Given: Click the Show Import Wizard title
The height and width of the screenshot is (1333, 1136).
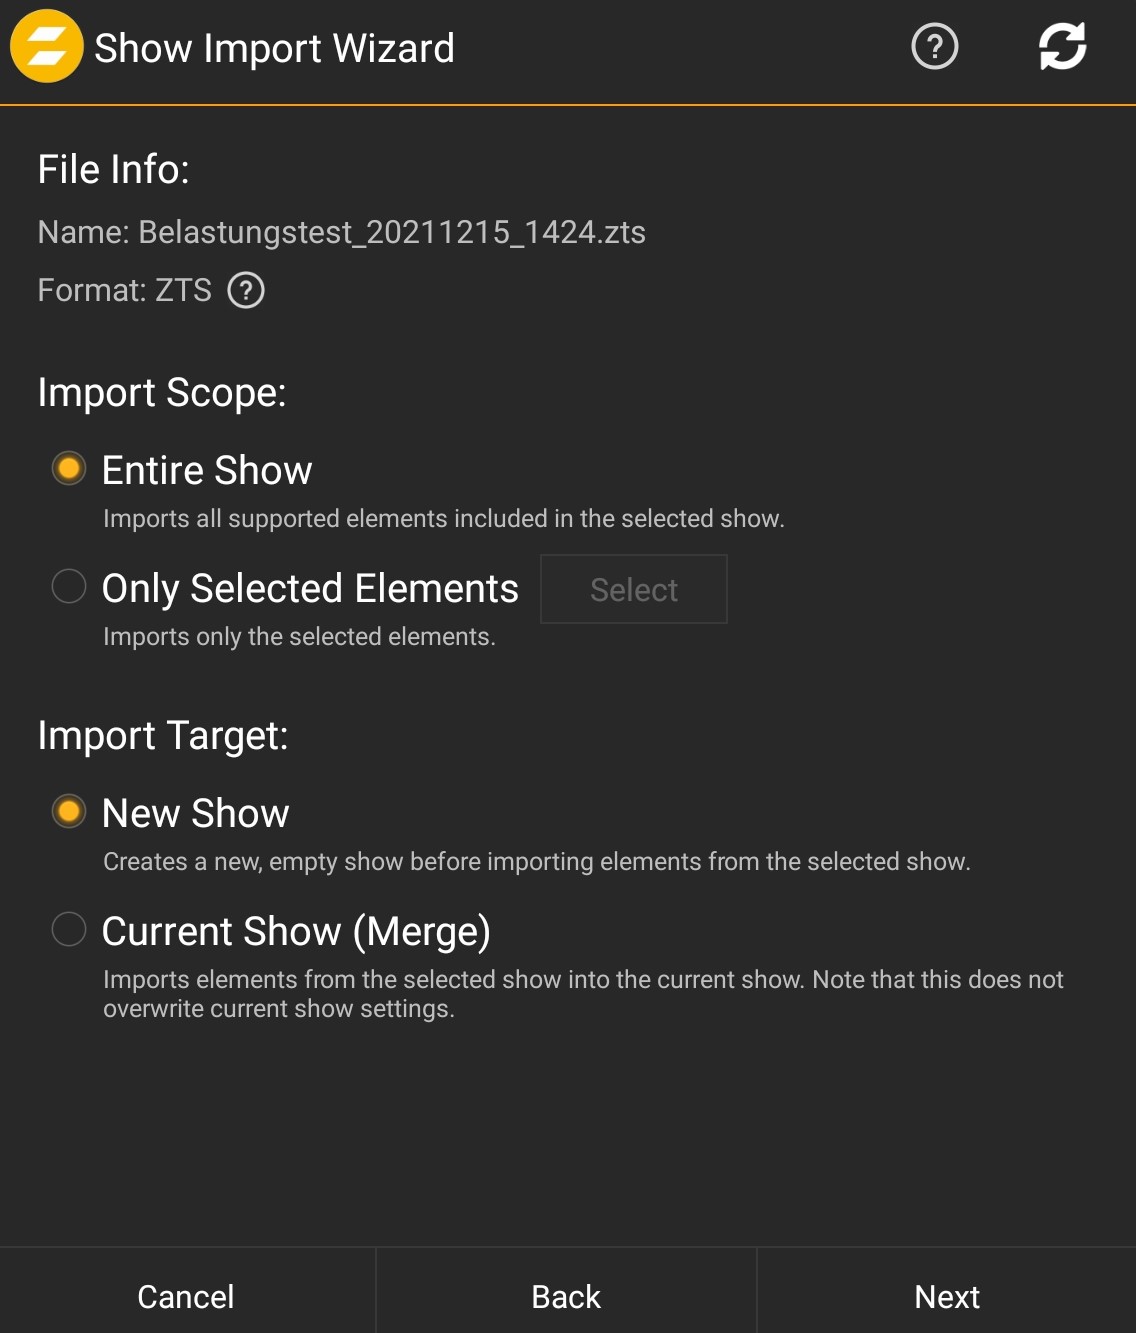Looking at the screenshot, I should [273, 46].
